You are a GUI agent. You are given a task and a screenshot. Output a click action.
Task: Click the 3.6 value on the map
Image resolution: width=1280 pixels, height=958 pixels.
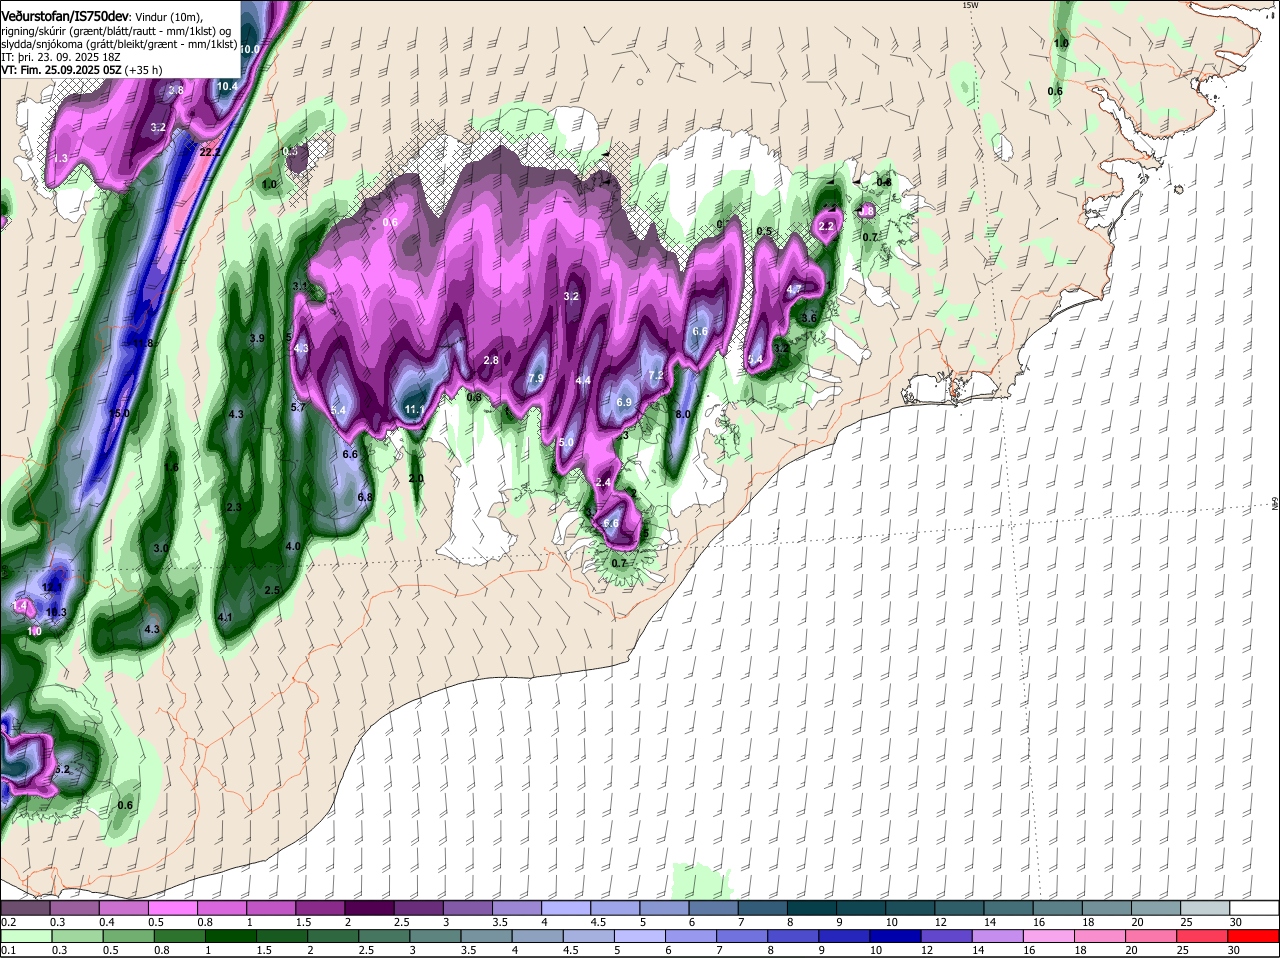[x=810, y=318]
